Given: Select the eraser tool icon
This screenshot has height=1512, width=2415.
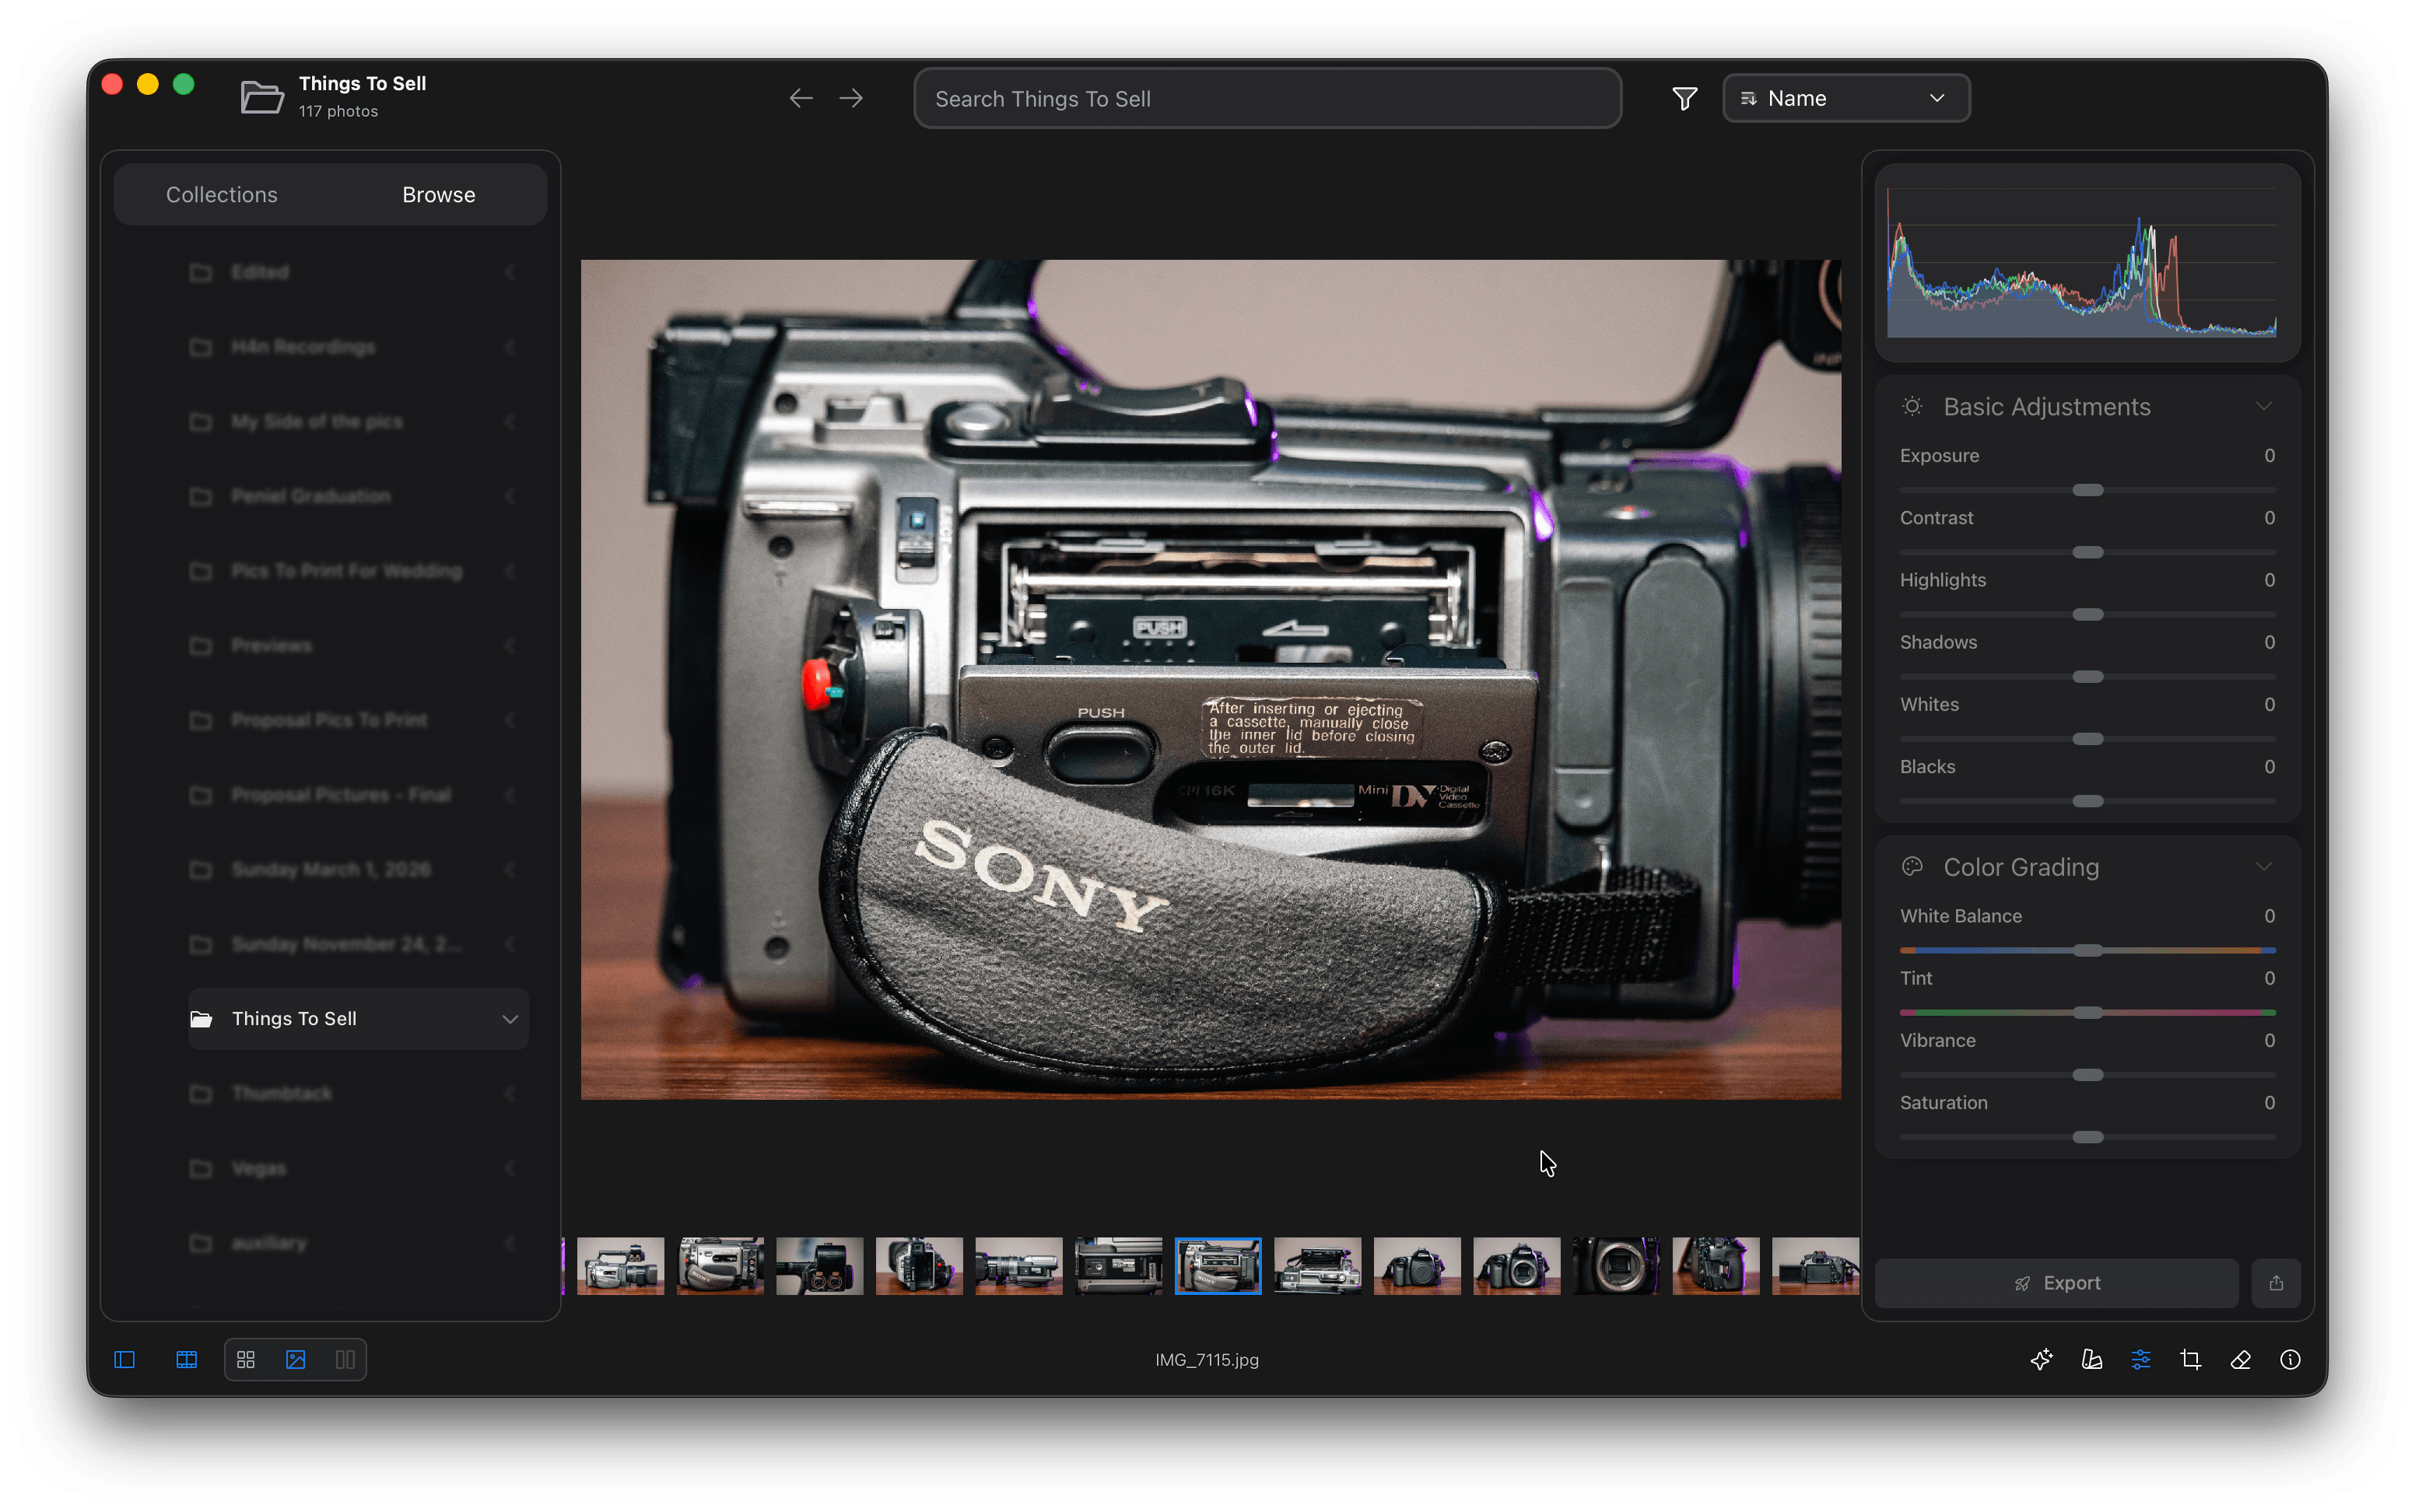Looking at the screenshot, I should pyautogui.click(x=2240, y=1359).
